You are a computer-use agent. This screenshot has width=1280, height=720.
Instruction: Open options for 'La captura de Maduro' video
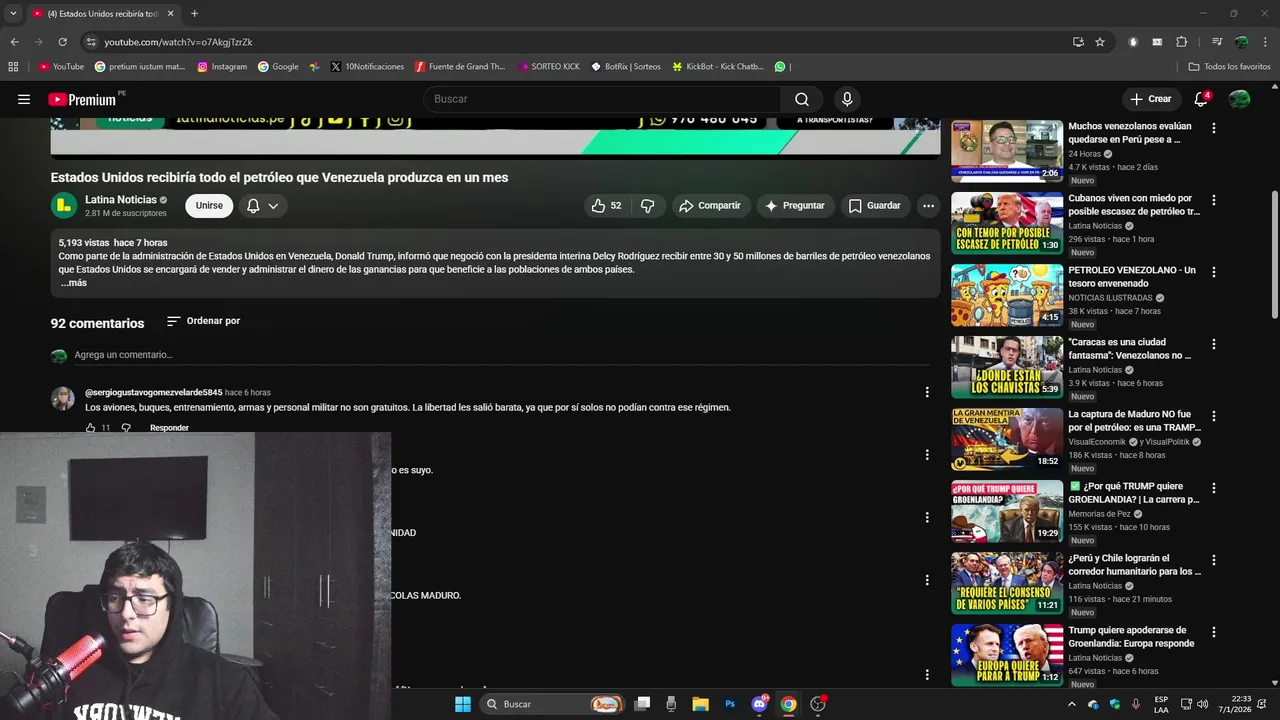1214,416
